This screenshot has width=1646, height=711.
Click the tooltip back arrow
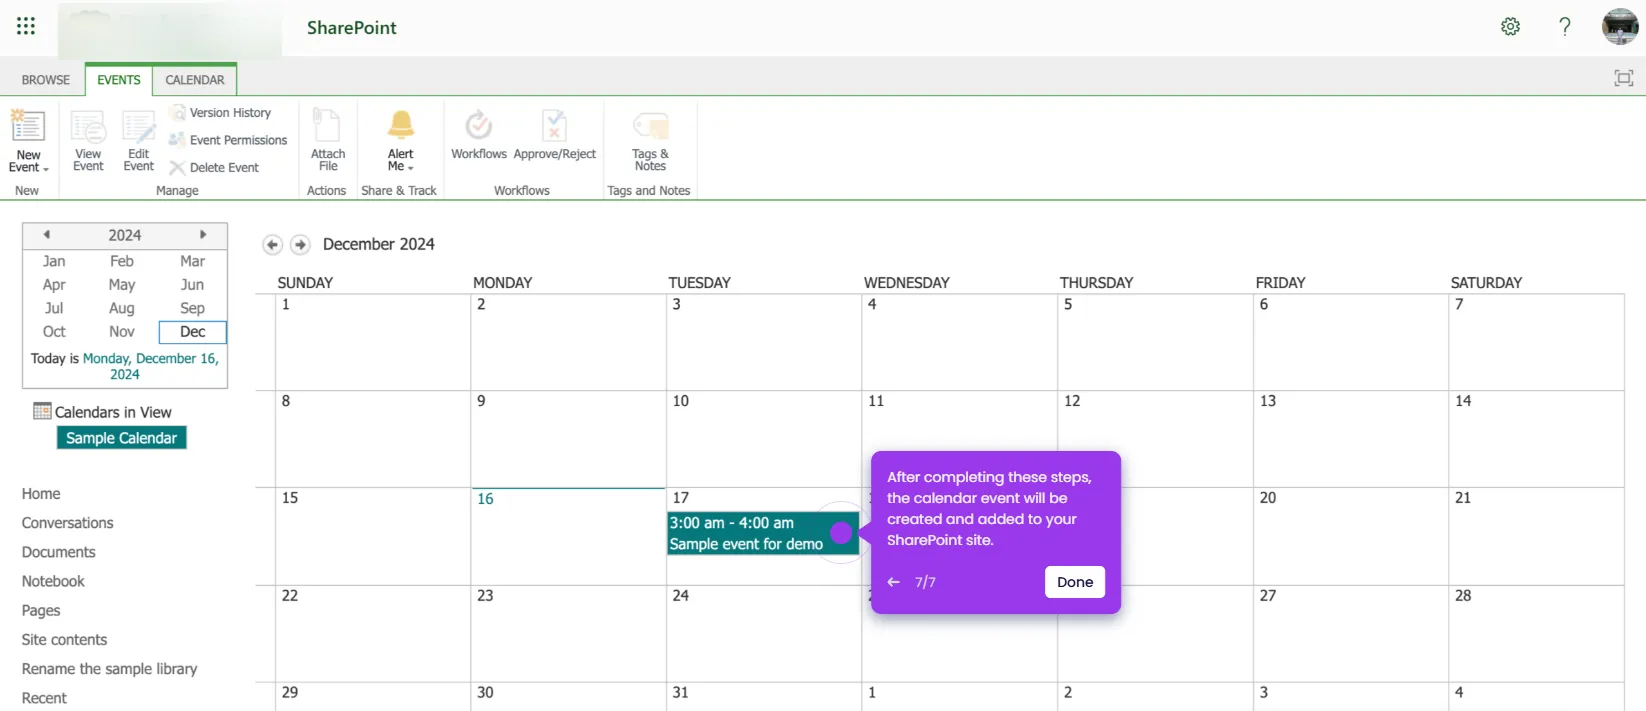894,582
